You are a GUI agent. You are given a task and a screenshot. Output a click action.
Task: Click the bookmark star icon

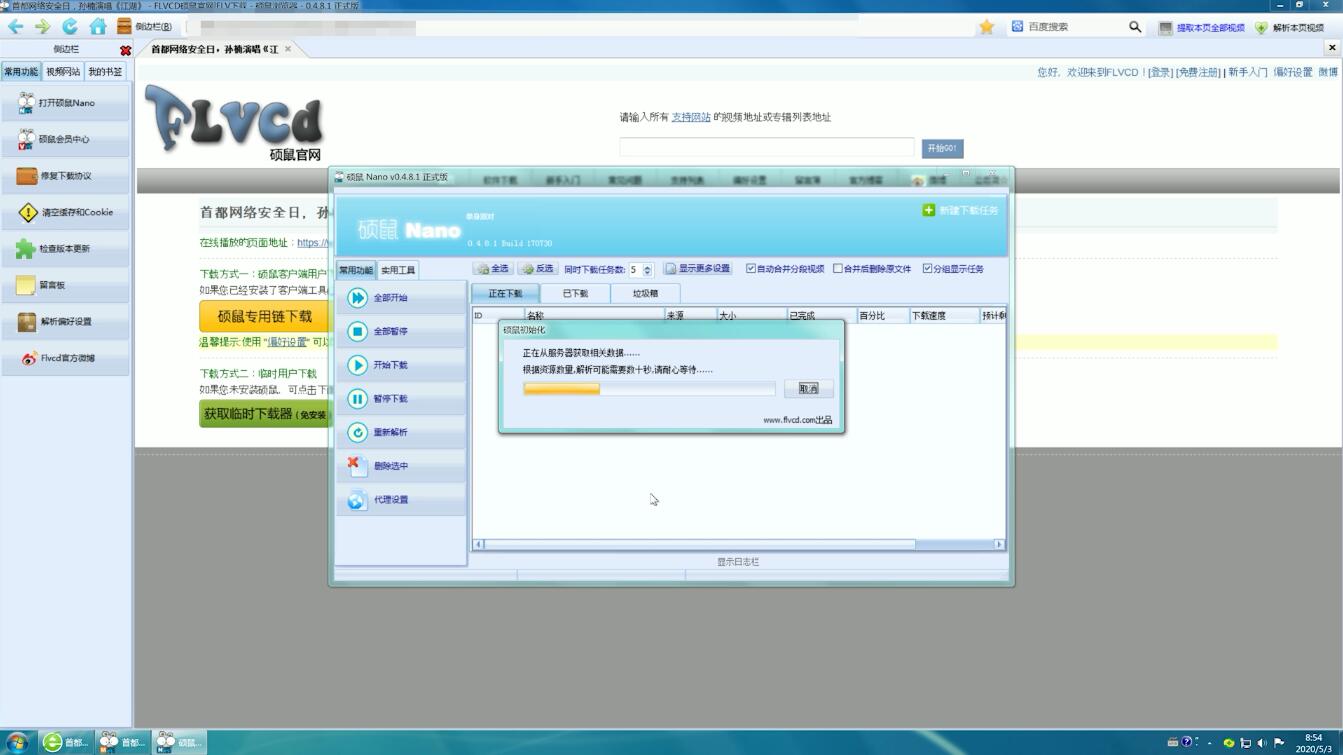click(986, 27)
